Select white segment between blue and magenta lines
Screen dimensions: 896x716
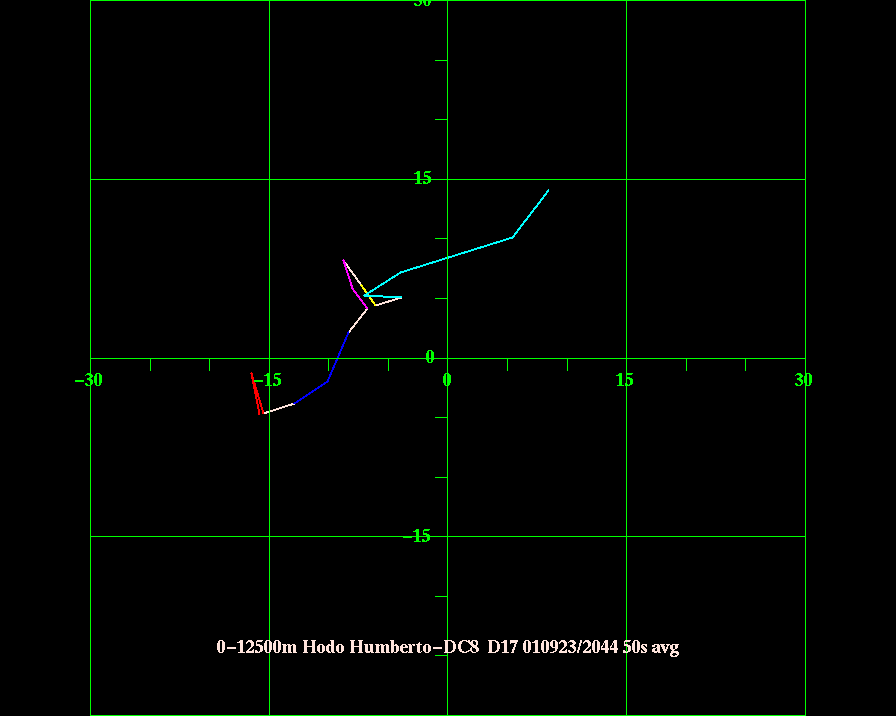pos(358,320)
